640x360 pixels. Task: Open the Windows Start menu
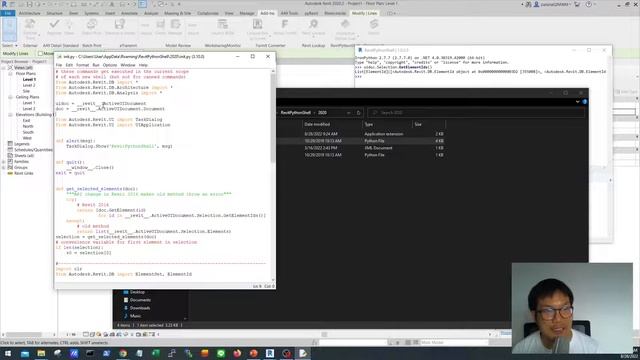tap(8, 353)
